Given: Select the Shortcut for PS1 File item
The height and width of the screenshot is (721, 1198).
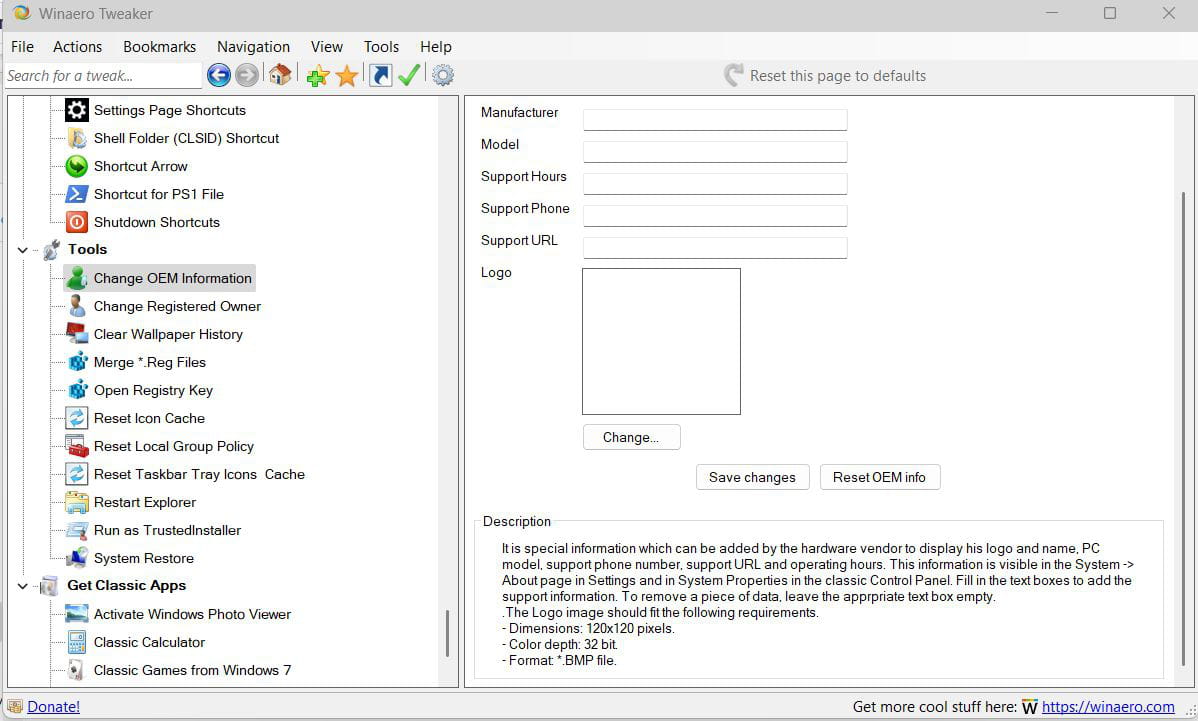Looking at the screenshot, I should pos(158,194).
